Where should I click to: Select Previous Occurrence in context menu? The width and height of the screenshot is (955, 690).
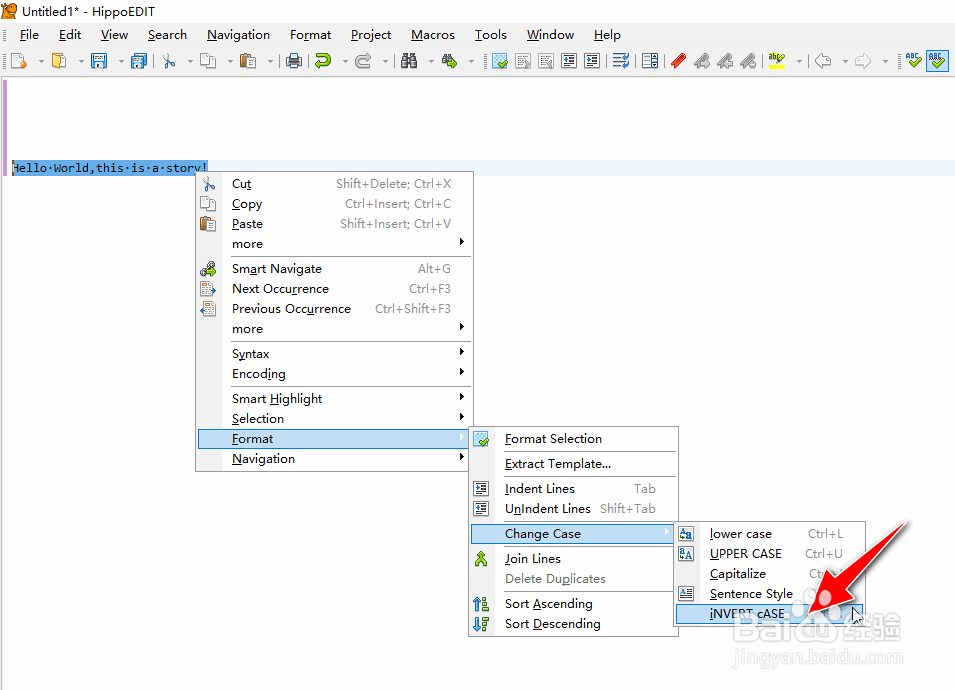pos(334,309)
